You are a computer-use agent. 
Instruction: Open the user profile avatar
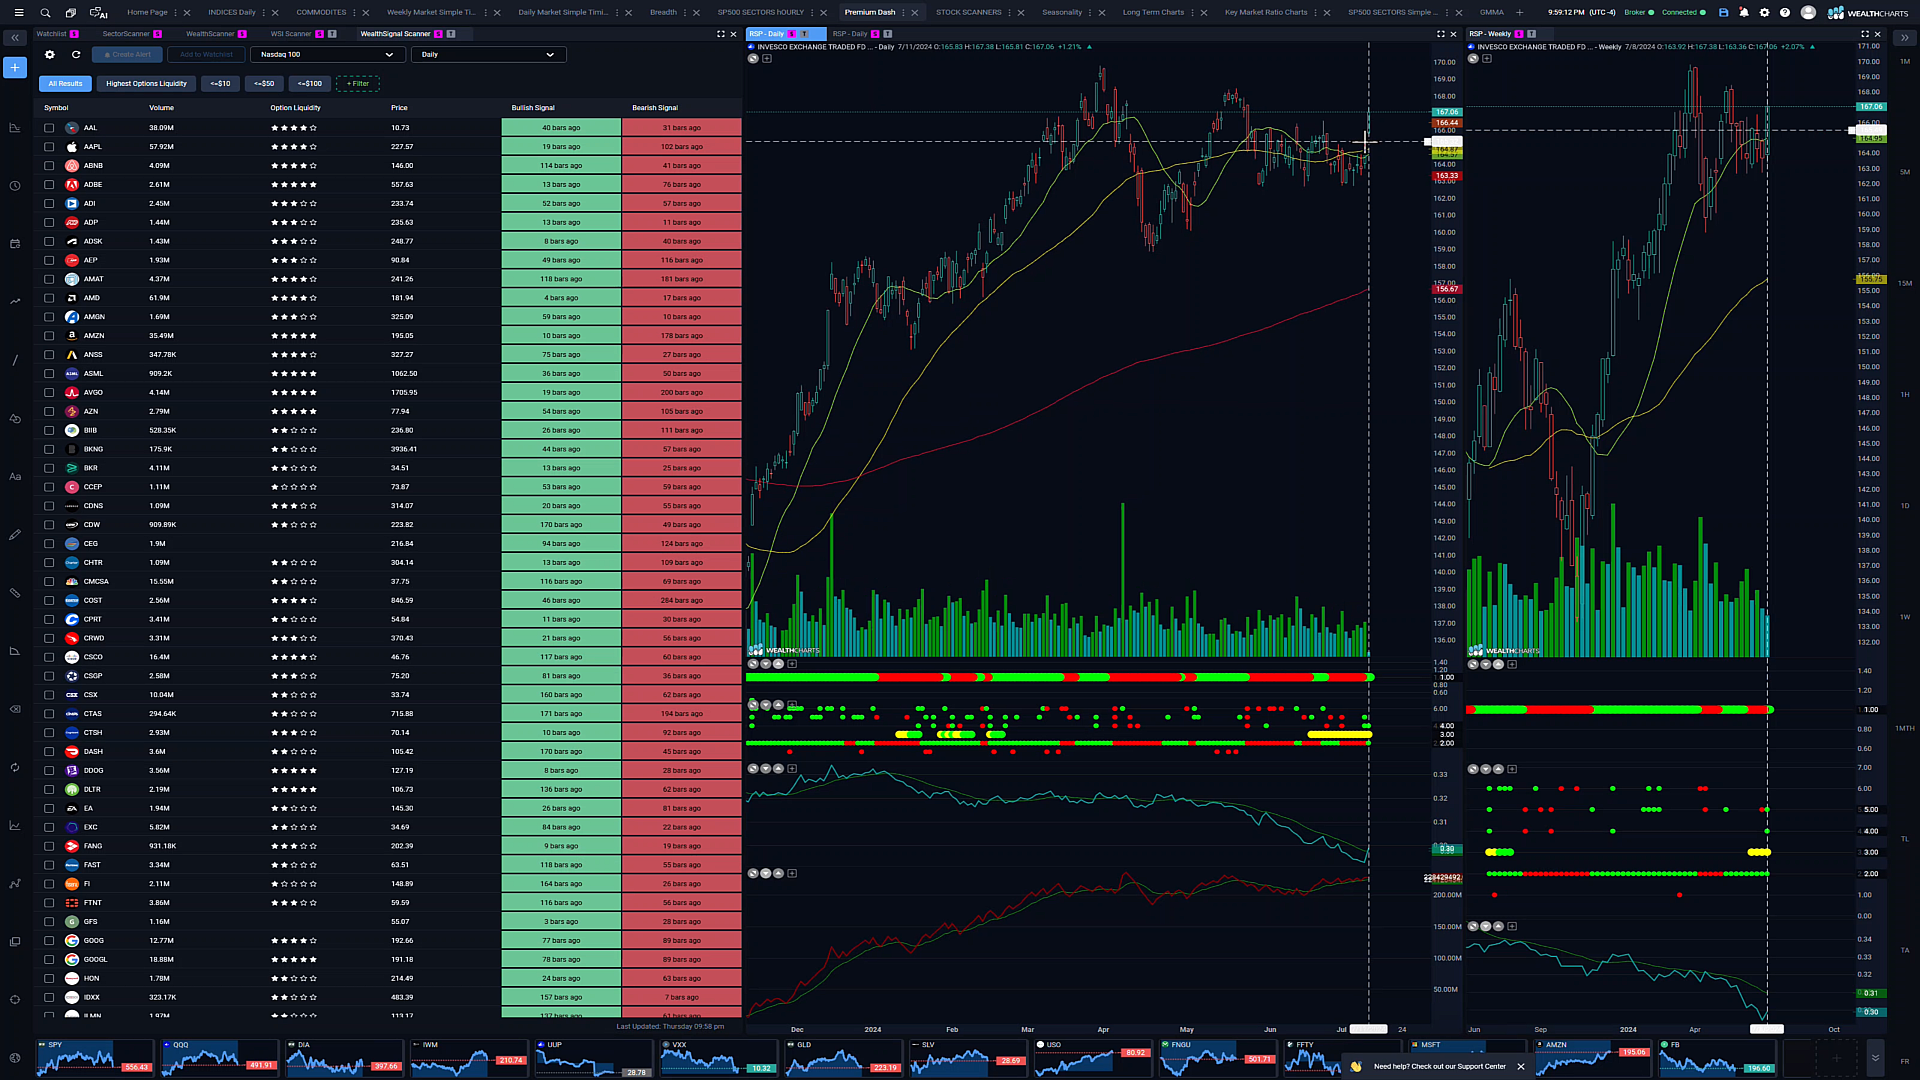coord(1808,13)
